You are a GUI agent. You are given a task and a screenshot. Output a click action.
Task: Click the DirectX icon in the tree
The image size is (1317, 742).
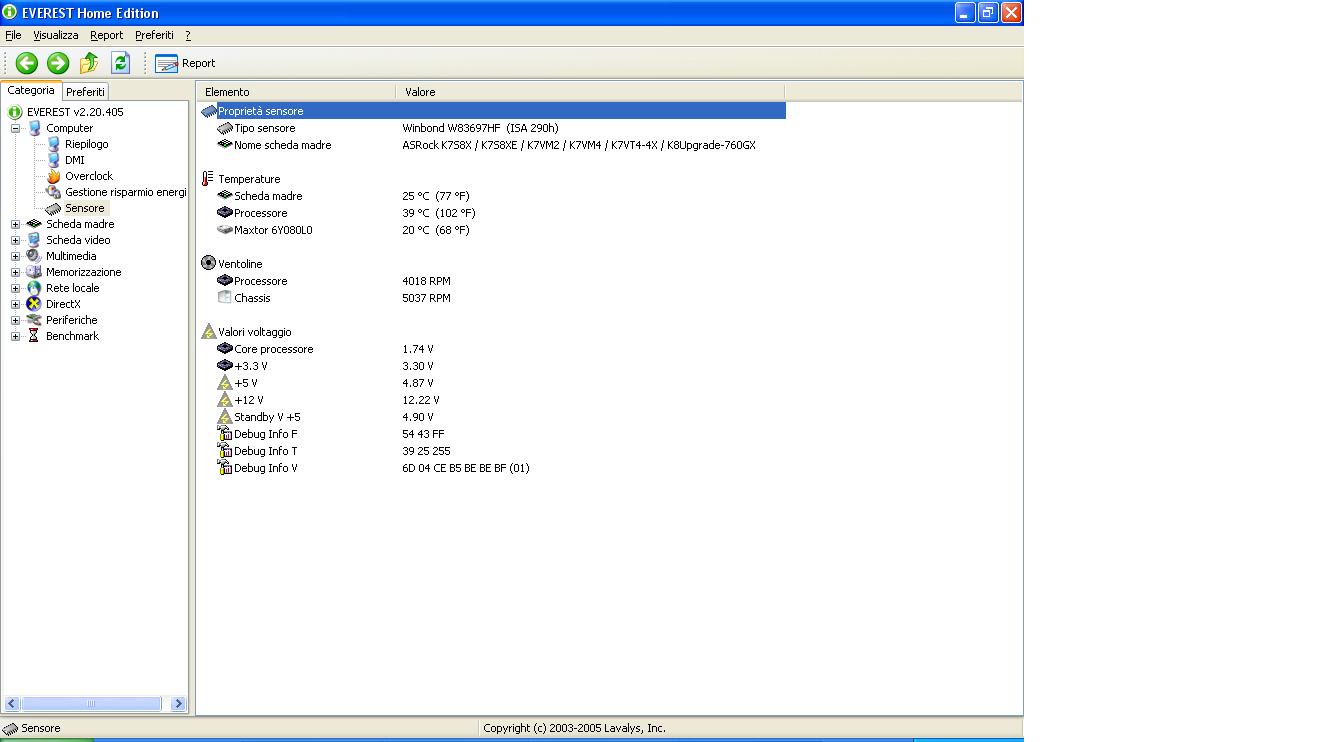point(34,304)
